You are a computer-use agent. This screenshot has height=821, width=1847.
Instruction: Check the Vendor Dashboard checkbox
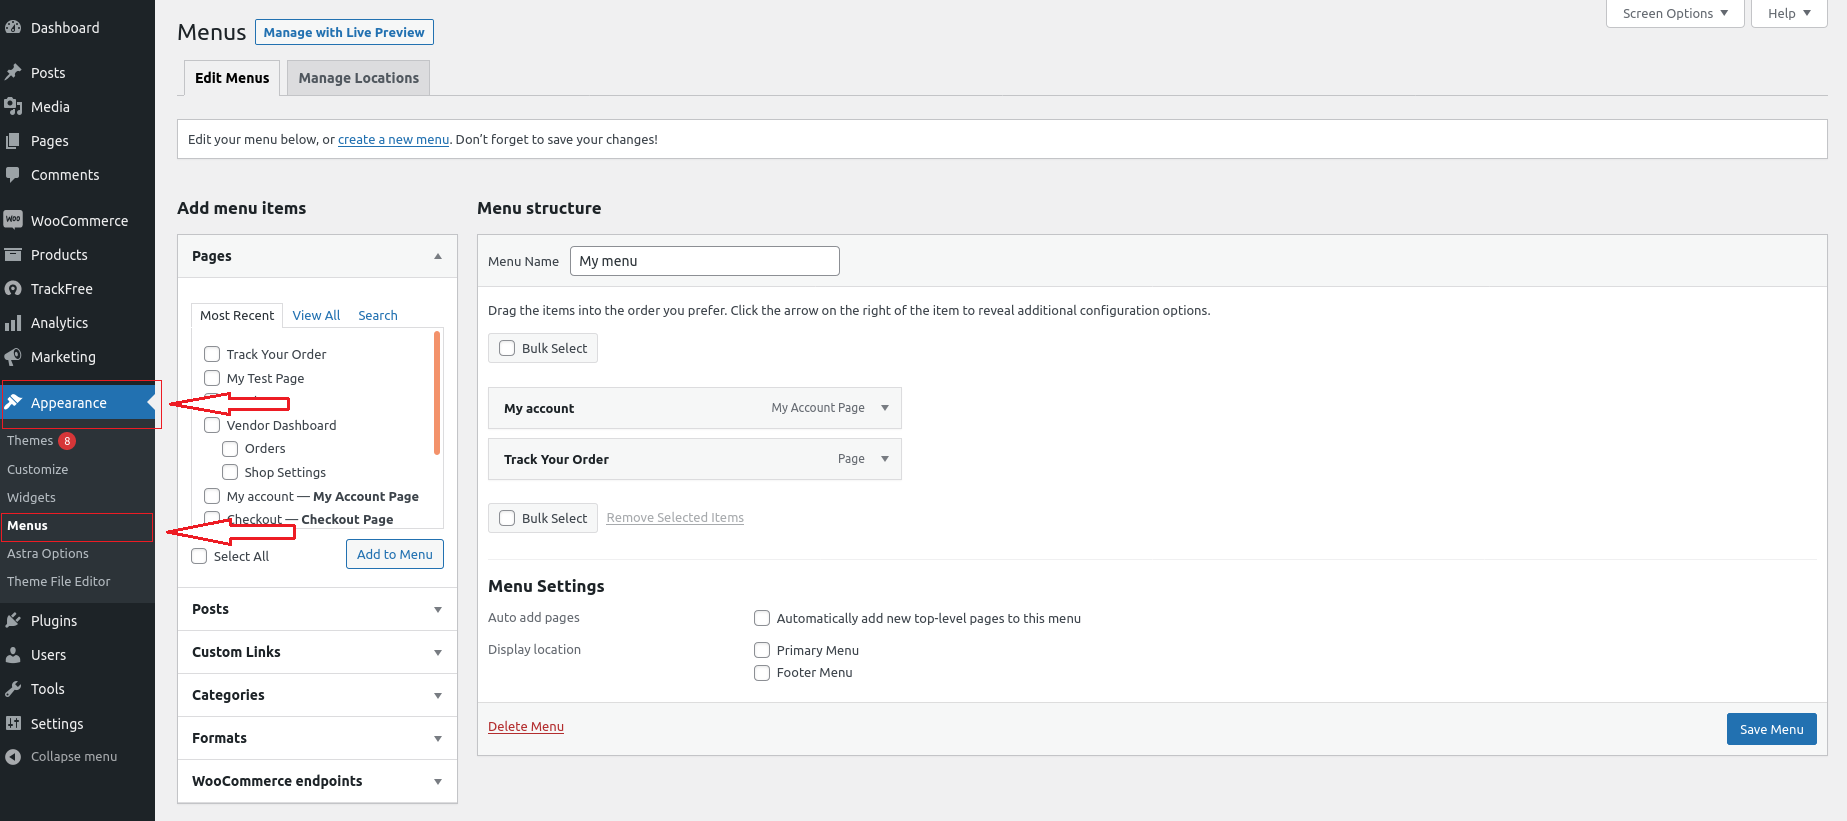pyautogui.click(x=212, y=425)
